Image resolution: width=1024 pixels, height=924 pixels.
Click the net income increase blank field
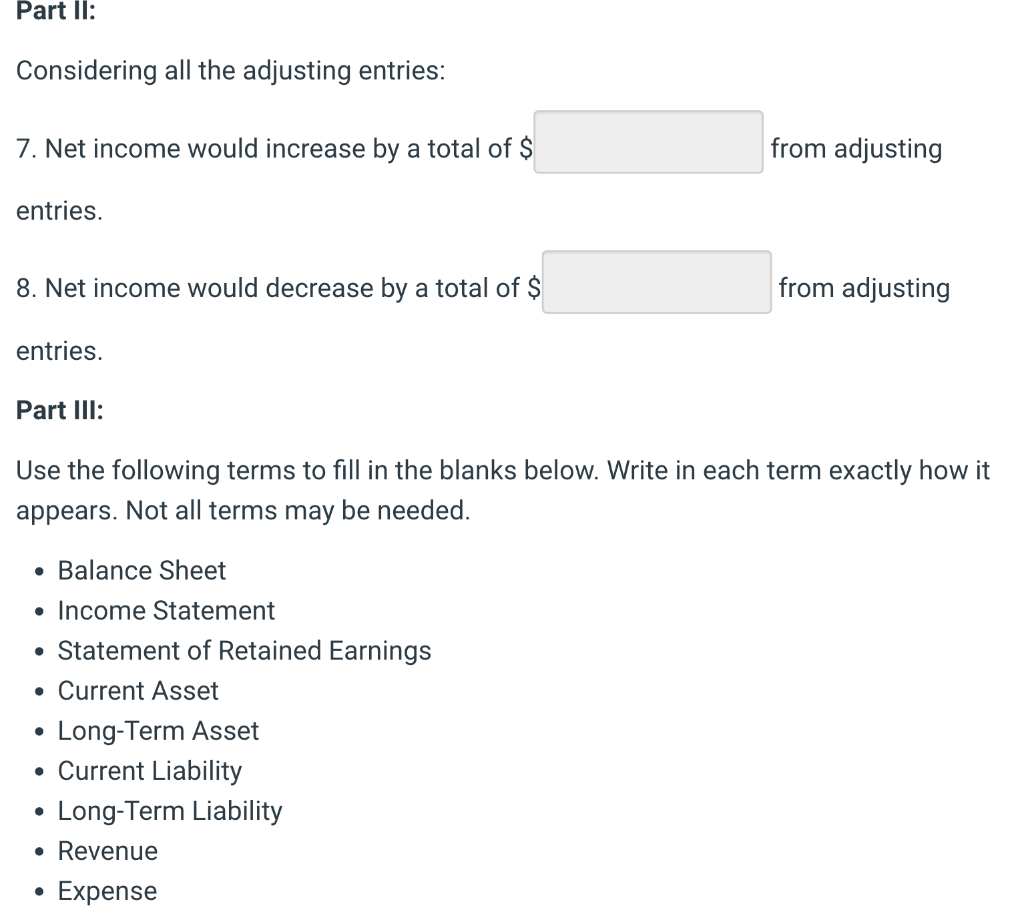[x=648, y=143]
